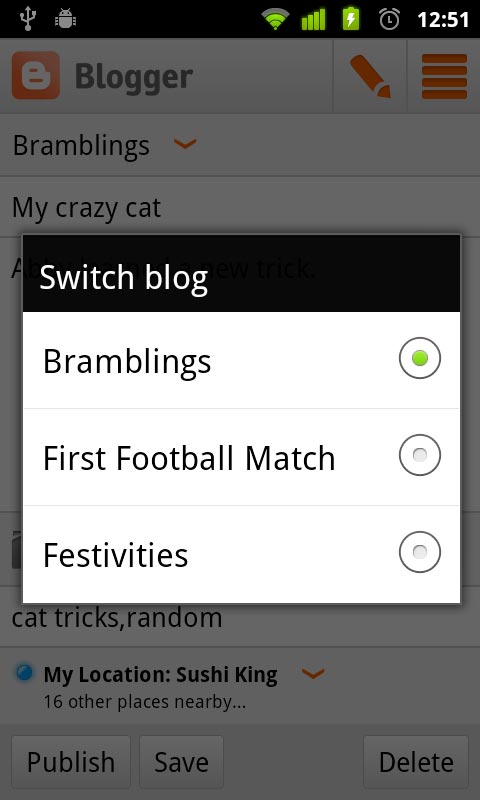Check the Wi-Fi signal icon
The height and width of the screenshot is (800, 480).
point(275,19)
